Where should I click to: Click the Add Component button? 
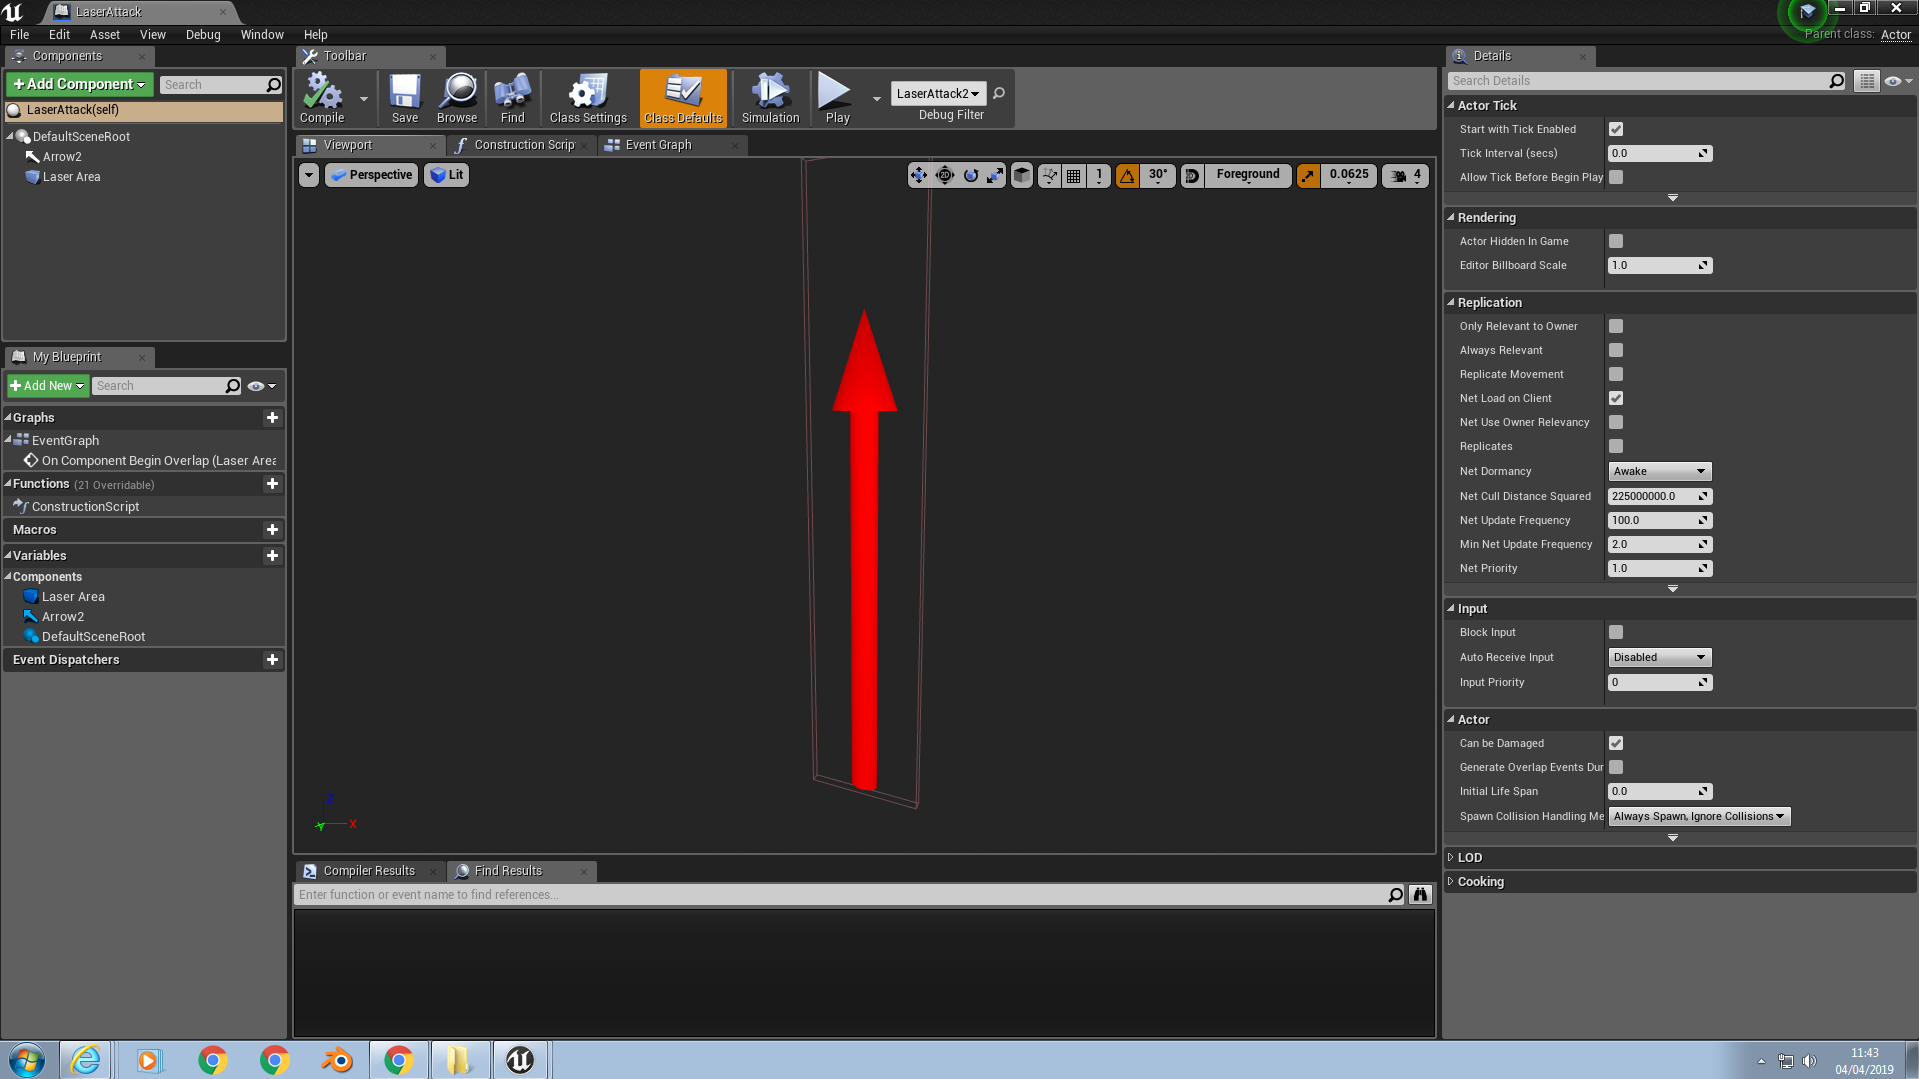(x=80, y=84)
